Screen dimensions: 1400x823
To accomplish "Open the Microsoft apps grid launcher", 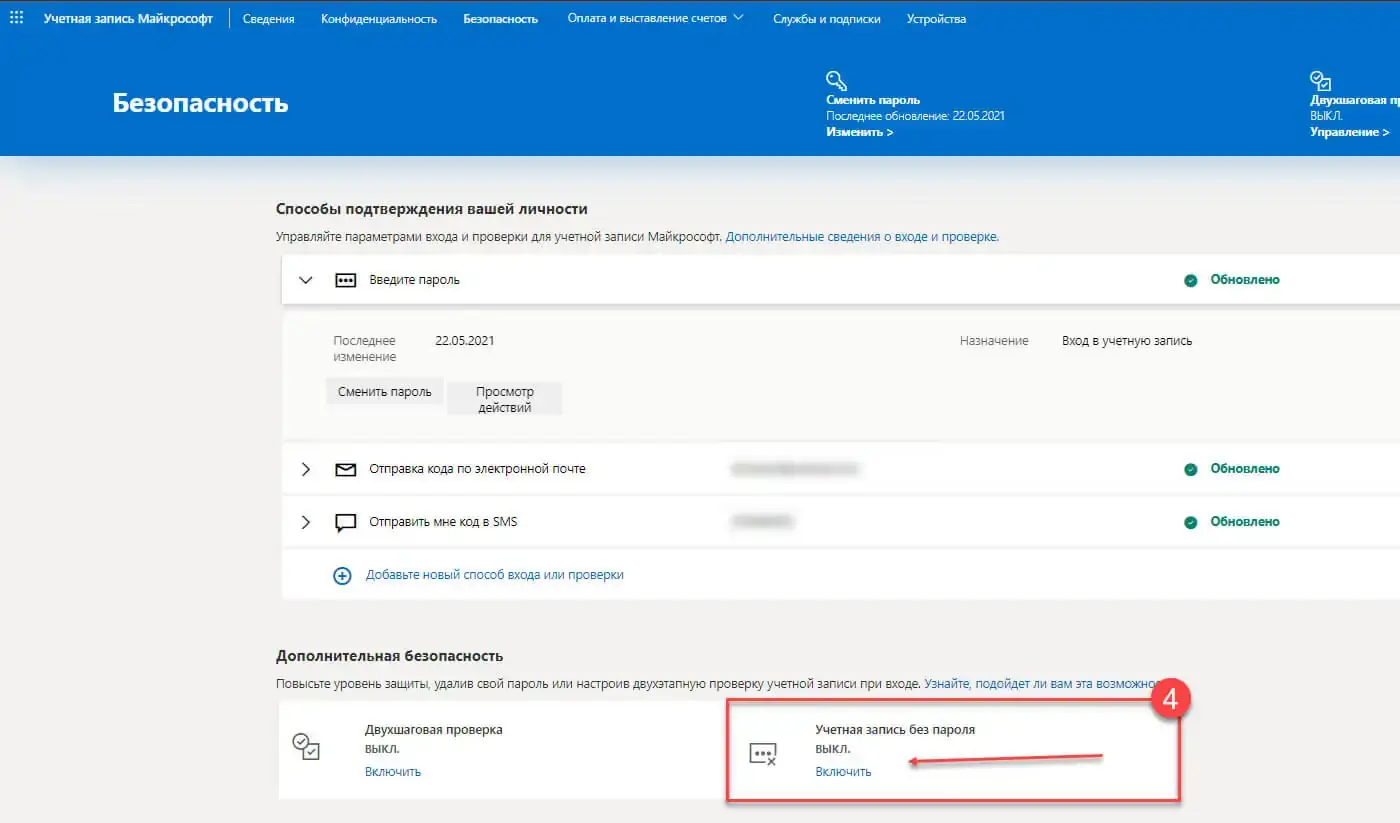I will 17,18.
